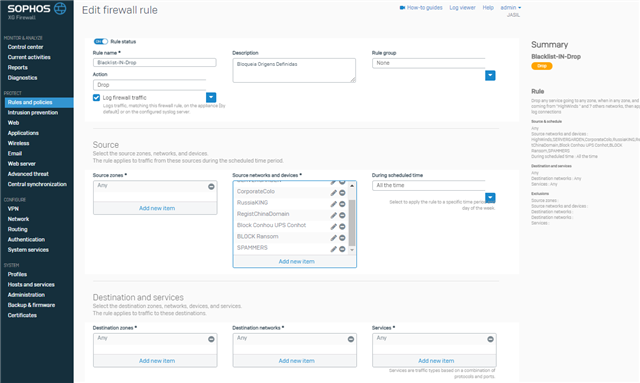
Task: Open Routing configuration
Action: click(x=18, y=229)
